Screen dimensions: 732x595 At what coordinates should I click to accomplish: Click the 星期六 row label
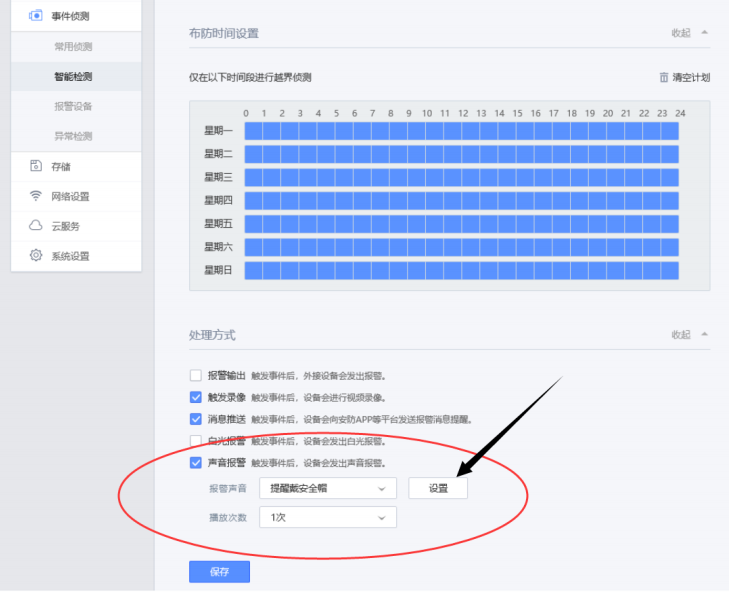tap(219, 248)
